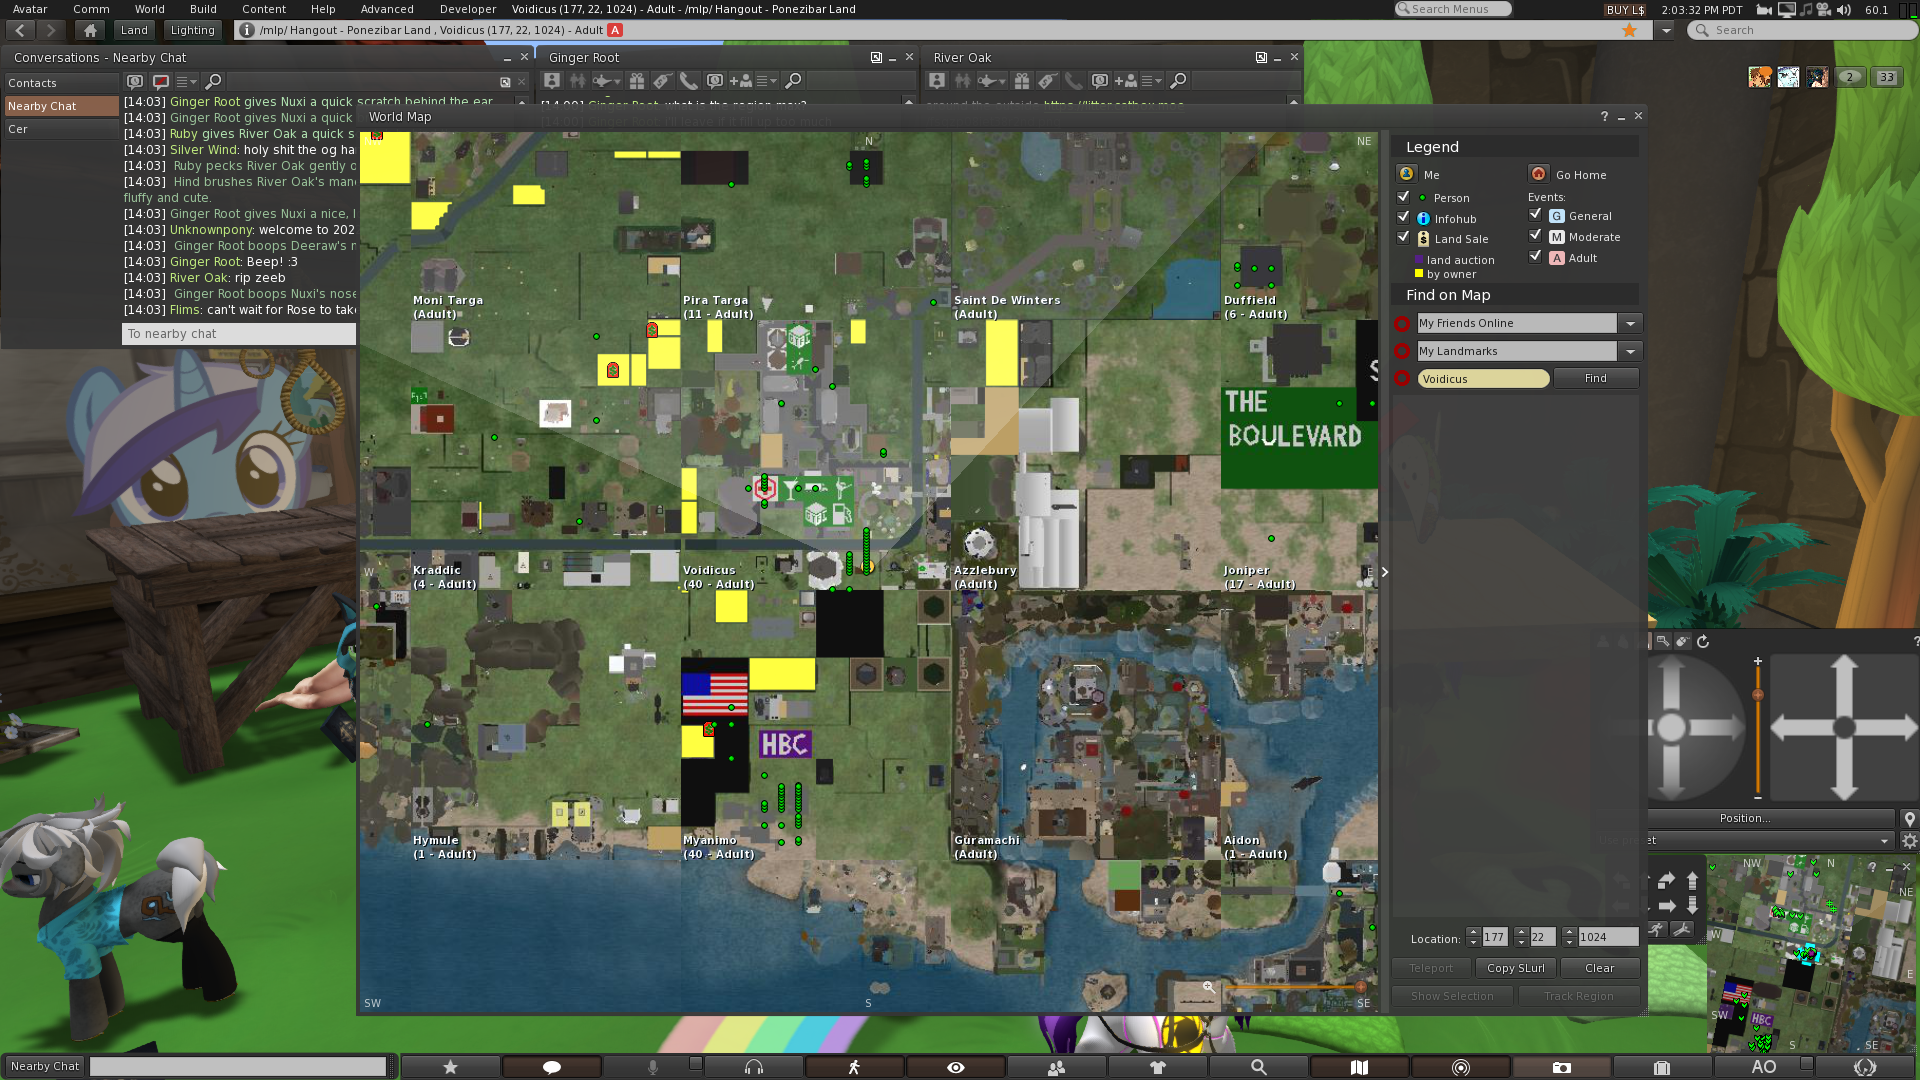This screenshot has width=1920, height=1080.
Task: Open the Developer menu
Action: coord(468,9)
